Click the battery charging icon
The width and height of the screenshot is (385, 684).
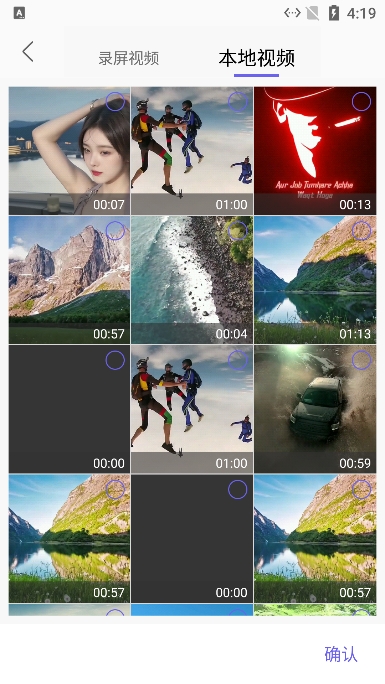tap(334, 13)
